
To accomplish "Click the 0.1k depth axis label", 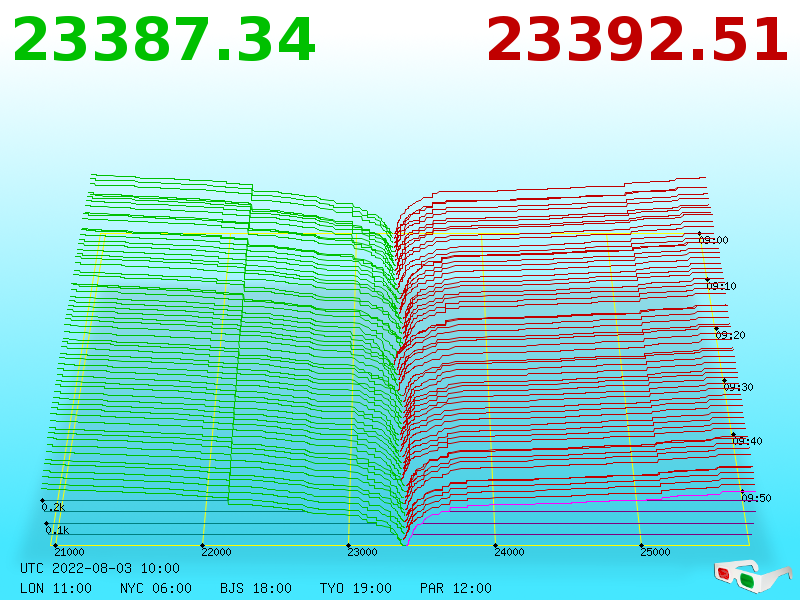I will (57, 530).
